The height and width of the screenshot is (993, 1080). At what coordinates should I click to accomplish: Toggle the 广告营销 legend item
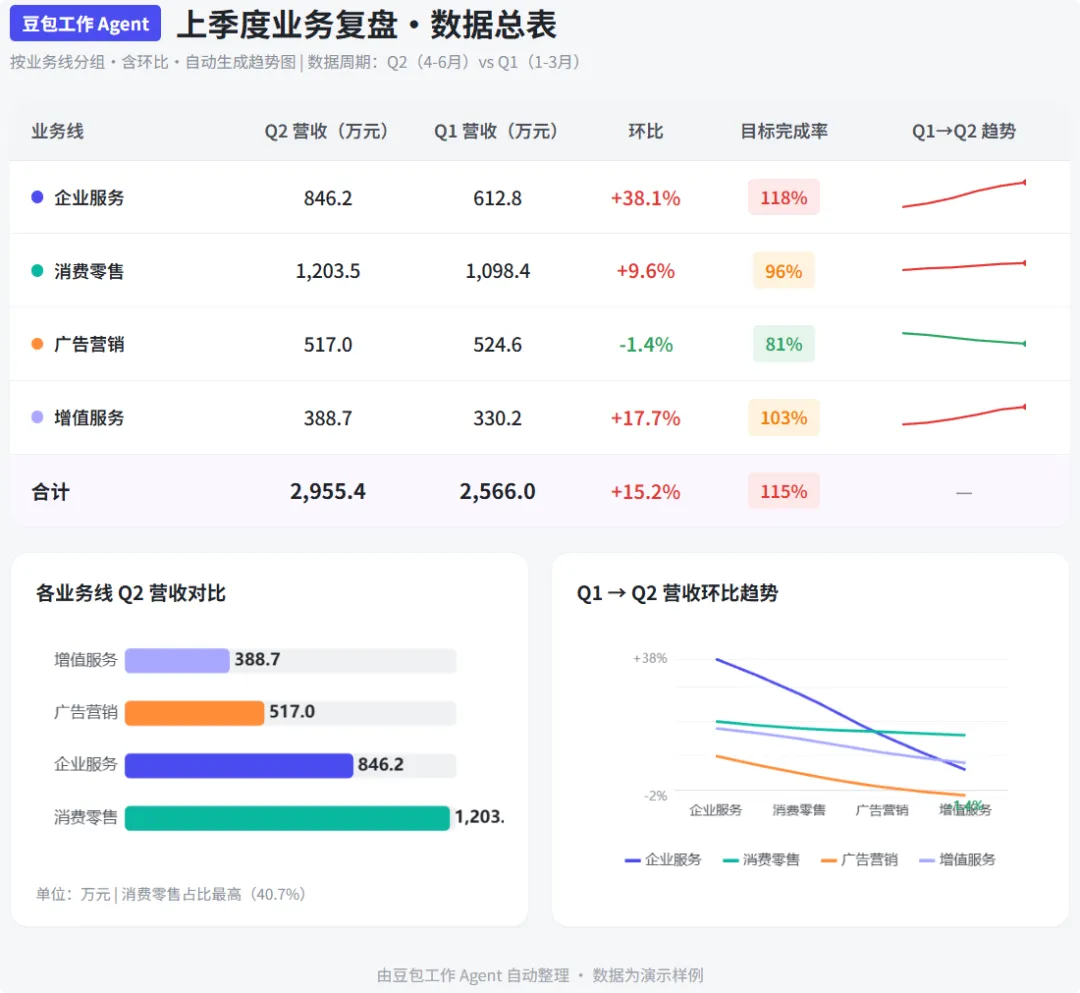[860, 859]
